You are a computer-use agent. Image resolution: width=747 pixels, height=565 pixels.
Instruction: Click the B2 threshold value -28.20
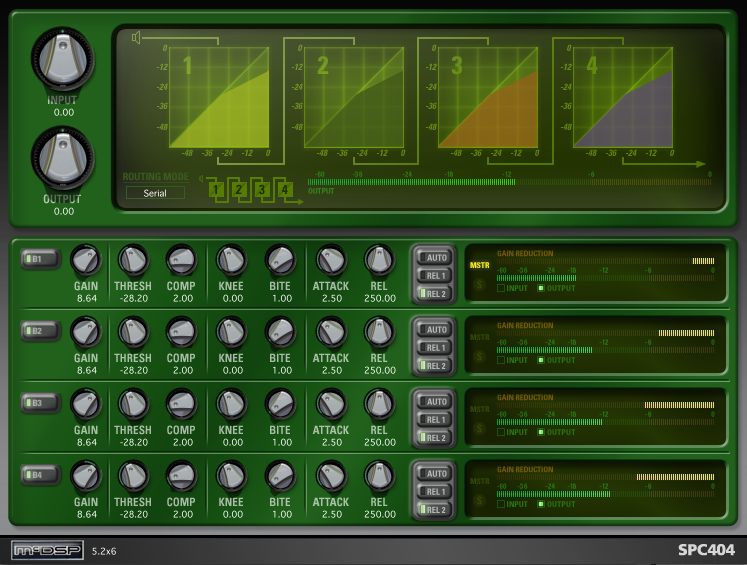(x=133, y=371)
